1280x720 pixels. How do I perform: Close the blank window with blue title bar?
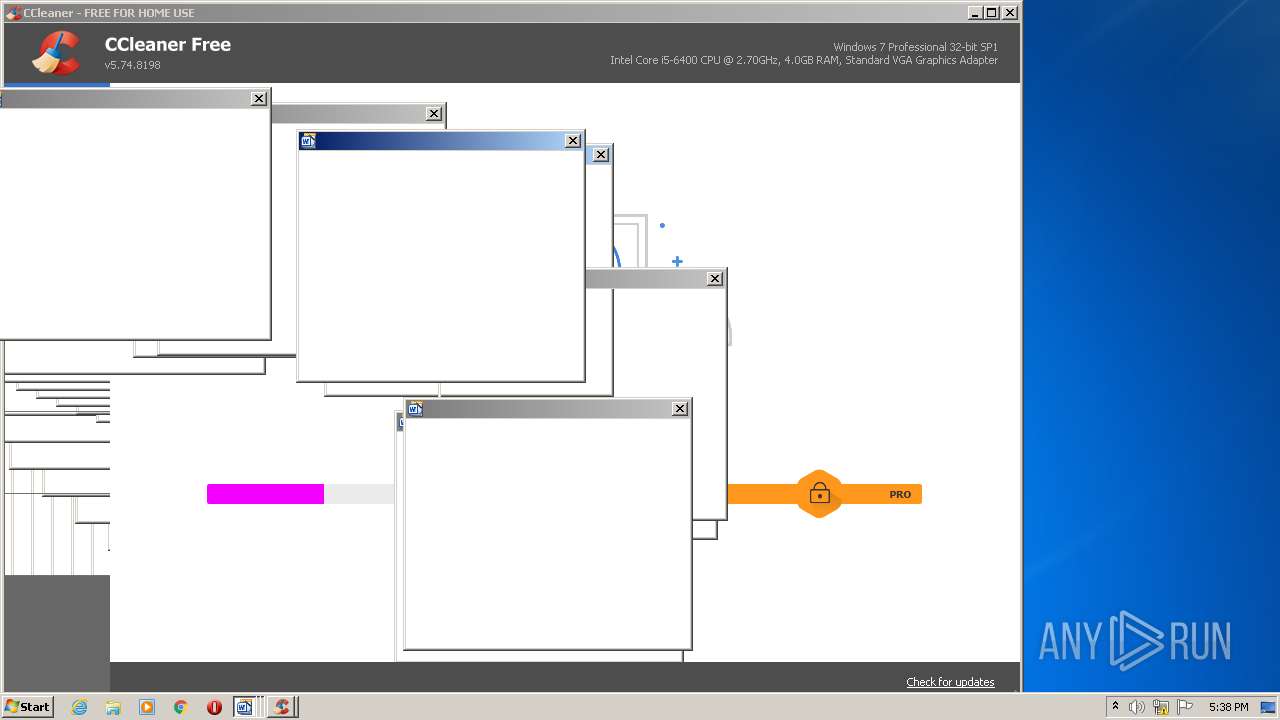pos(573,141)
